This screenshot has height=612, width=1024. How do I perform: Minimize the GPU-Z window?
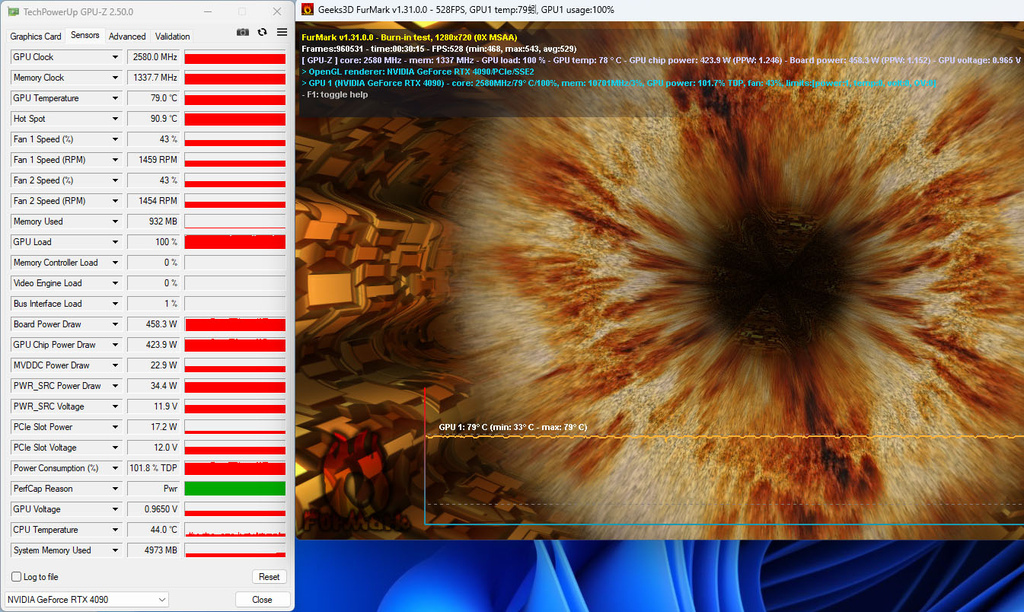208,12
